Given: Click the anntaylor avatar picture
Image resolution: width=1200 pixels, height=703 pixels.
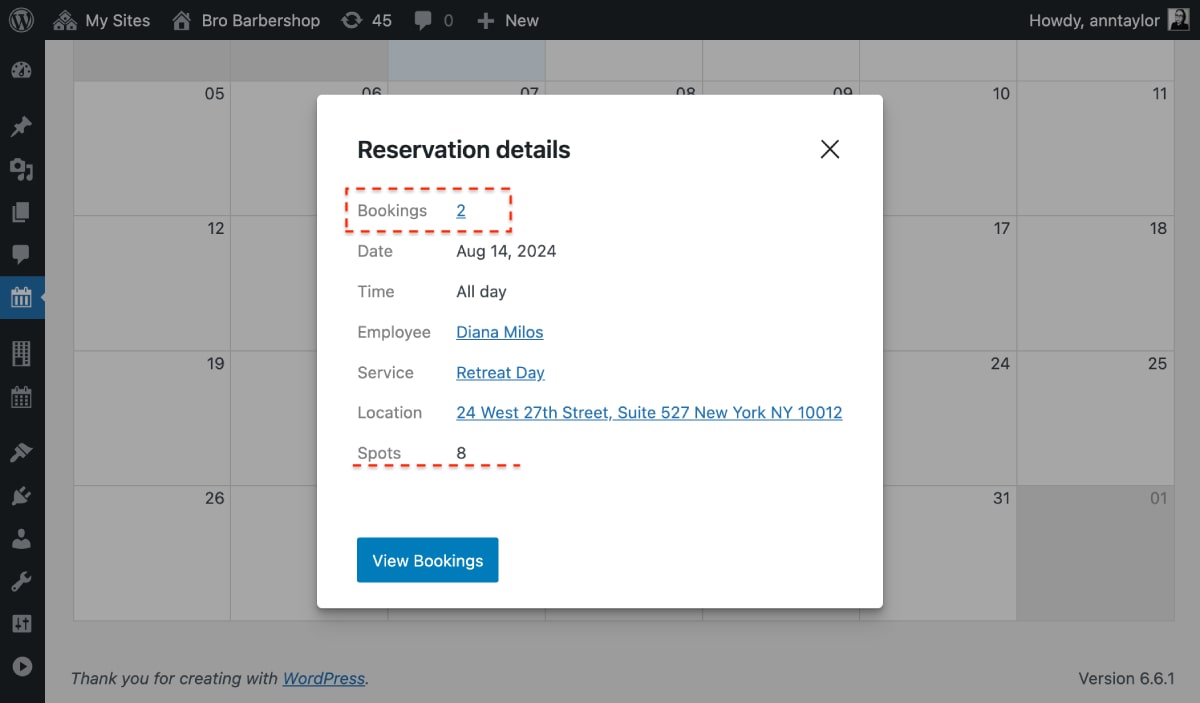Looking at the screenshot, I should point(1179,20).
